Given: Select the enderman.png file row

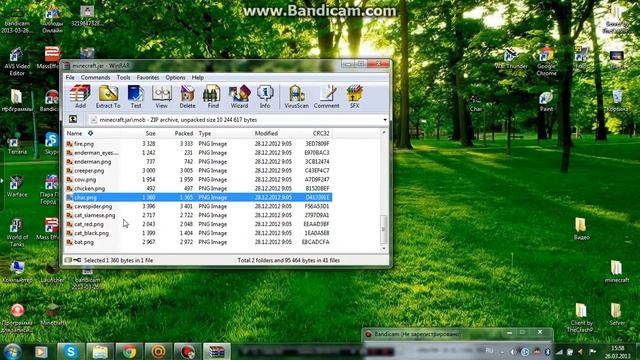Looking at the screenshot, I should coord(198,162).
